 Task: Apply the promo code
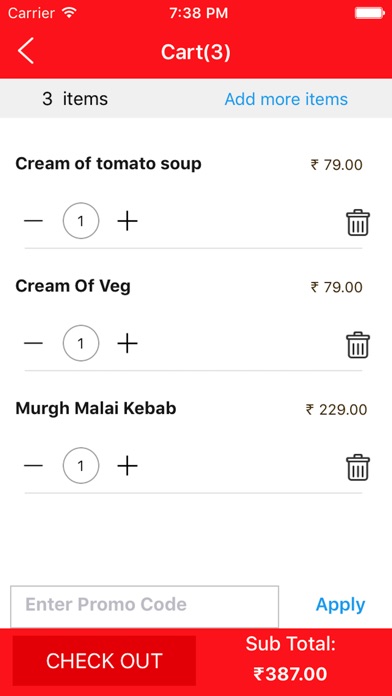point(341,605)
